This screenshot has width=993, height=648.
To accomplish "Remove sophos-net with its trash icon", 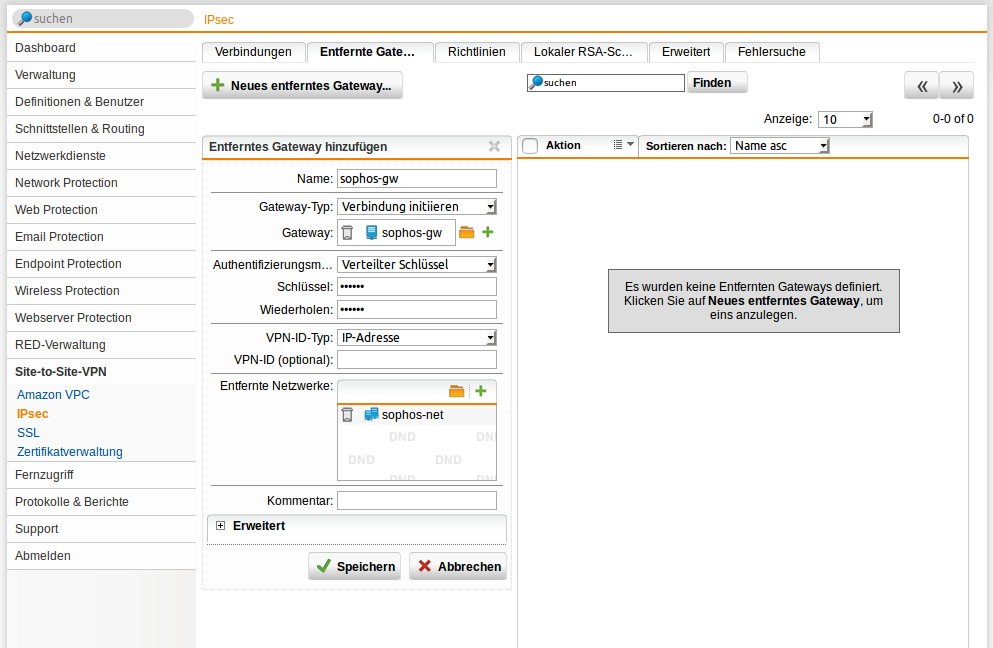I will (346, 413).
